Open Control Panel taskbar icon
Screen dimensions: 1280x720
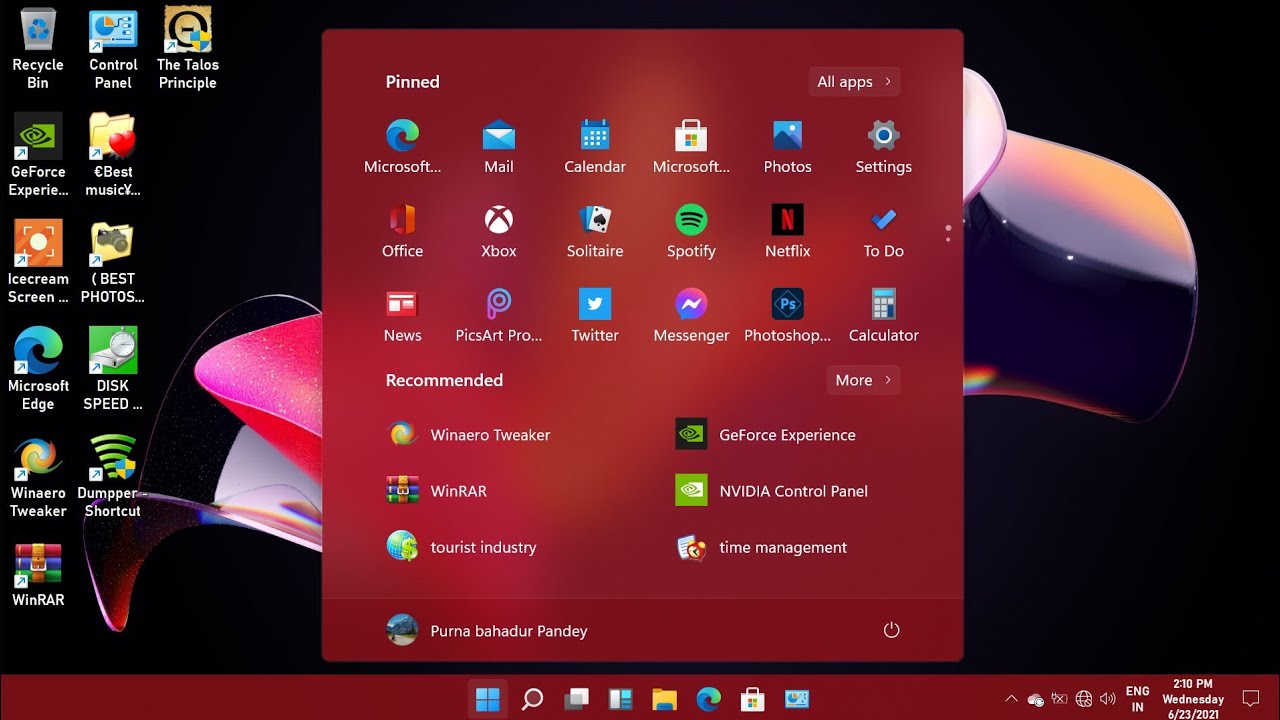796,699
